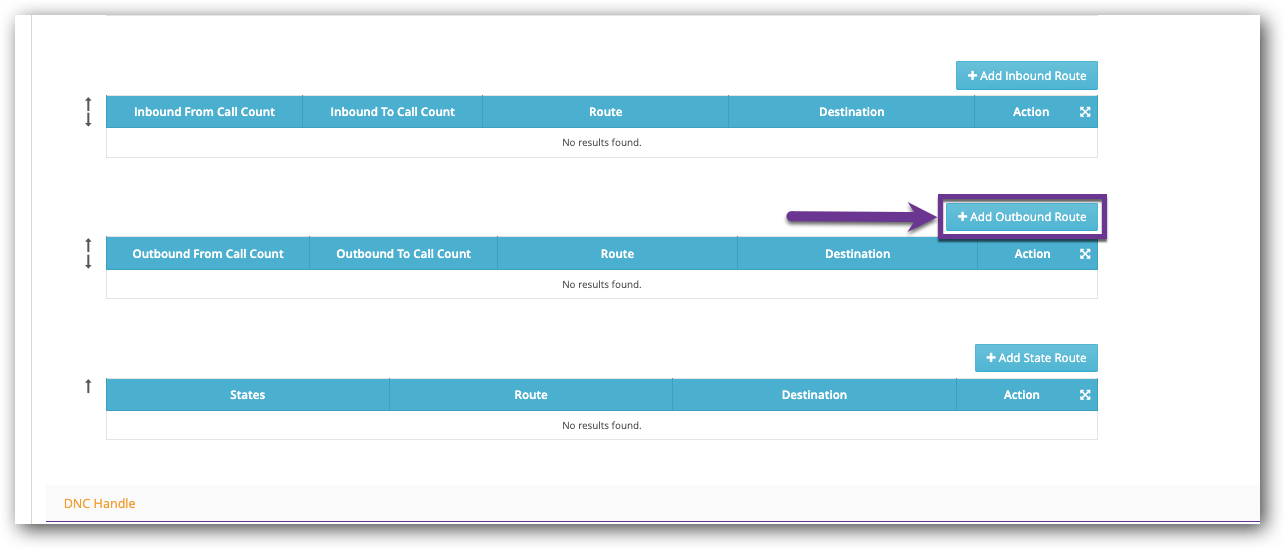Click the Action header in the inbound table

click(x=1030, y=112)
